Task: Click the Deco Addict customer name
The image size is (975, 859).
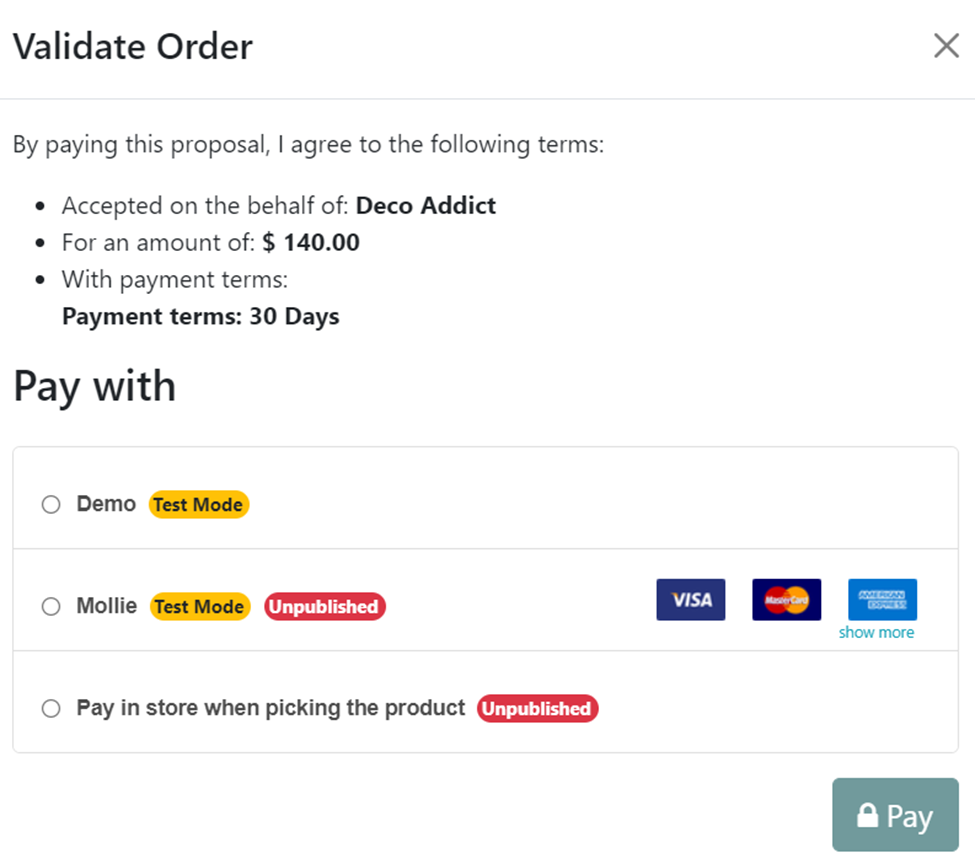Action: (x=426, y=206)
